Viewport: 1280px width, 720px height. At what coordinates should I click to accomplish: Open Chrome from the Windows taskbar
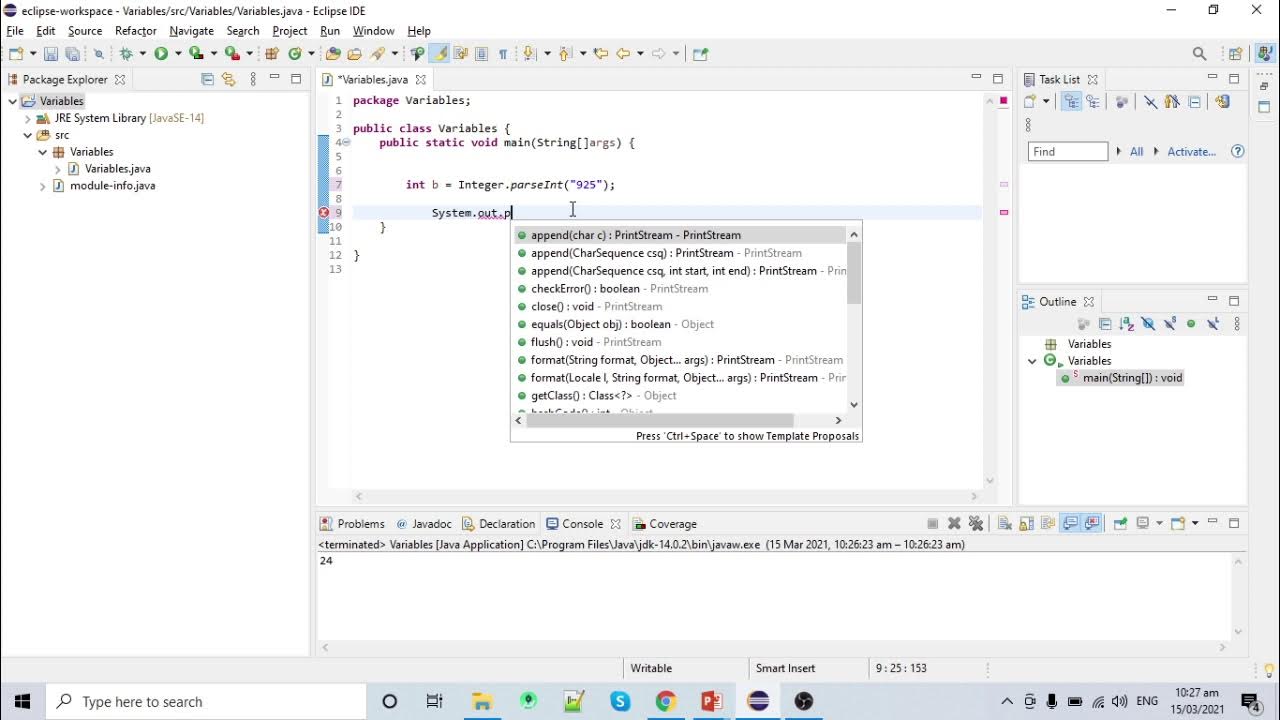click(x=666, y=701)
